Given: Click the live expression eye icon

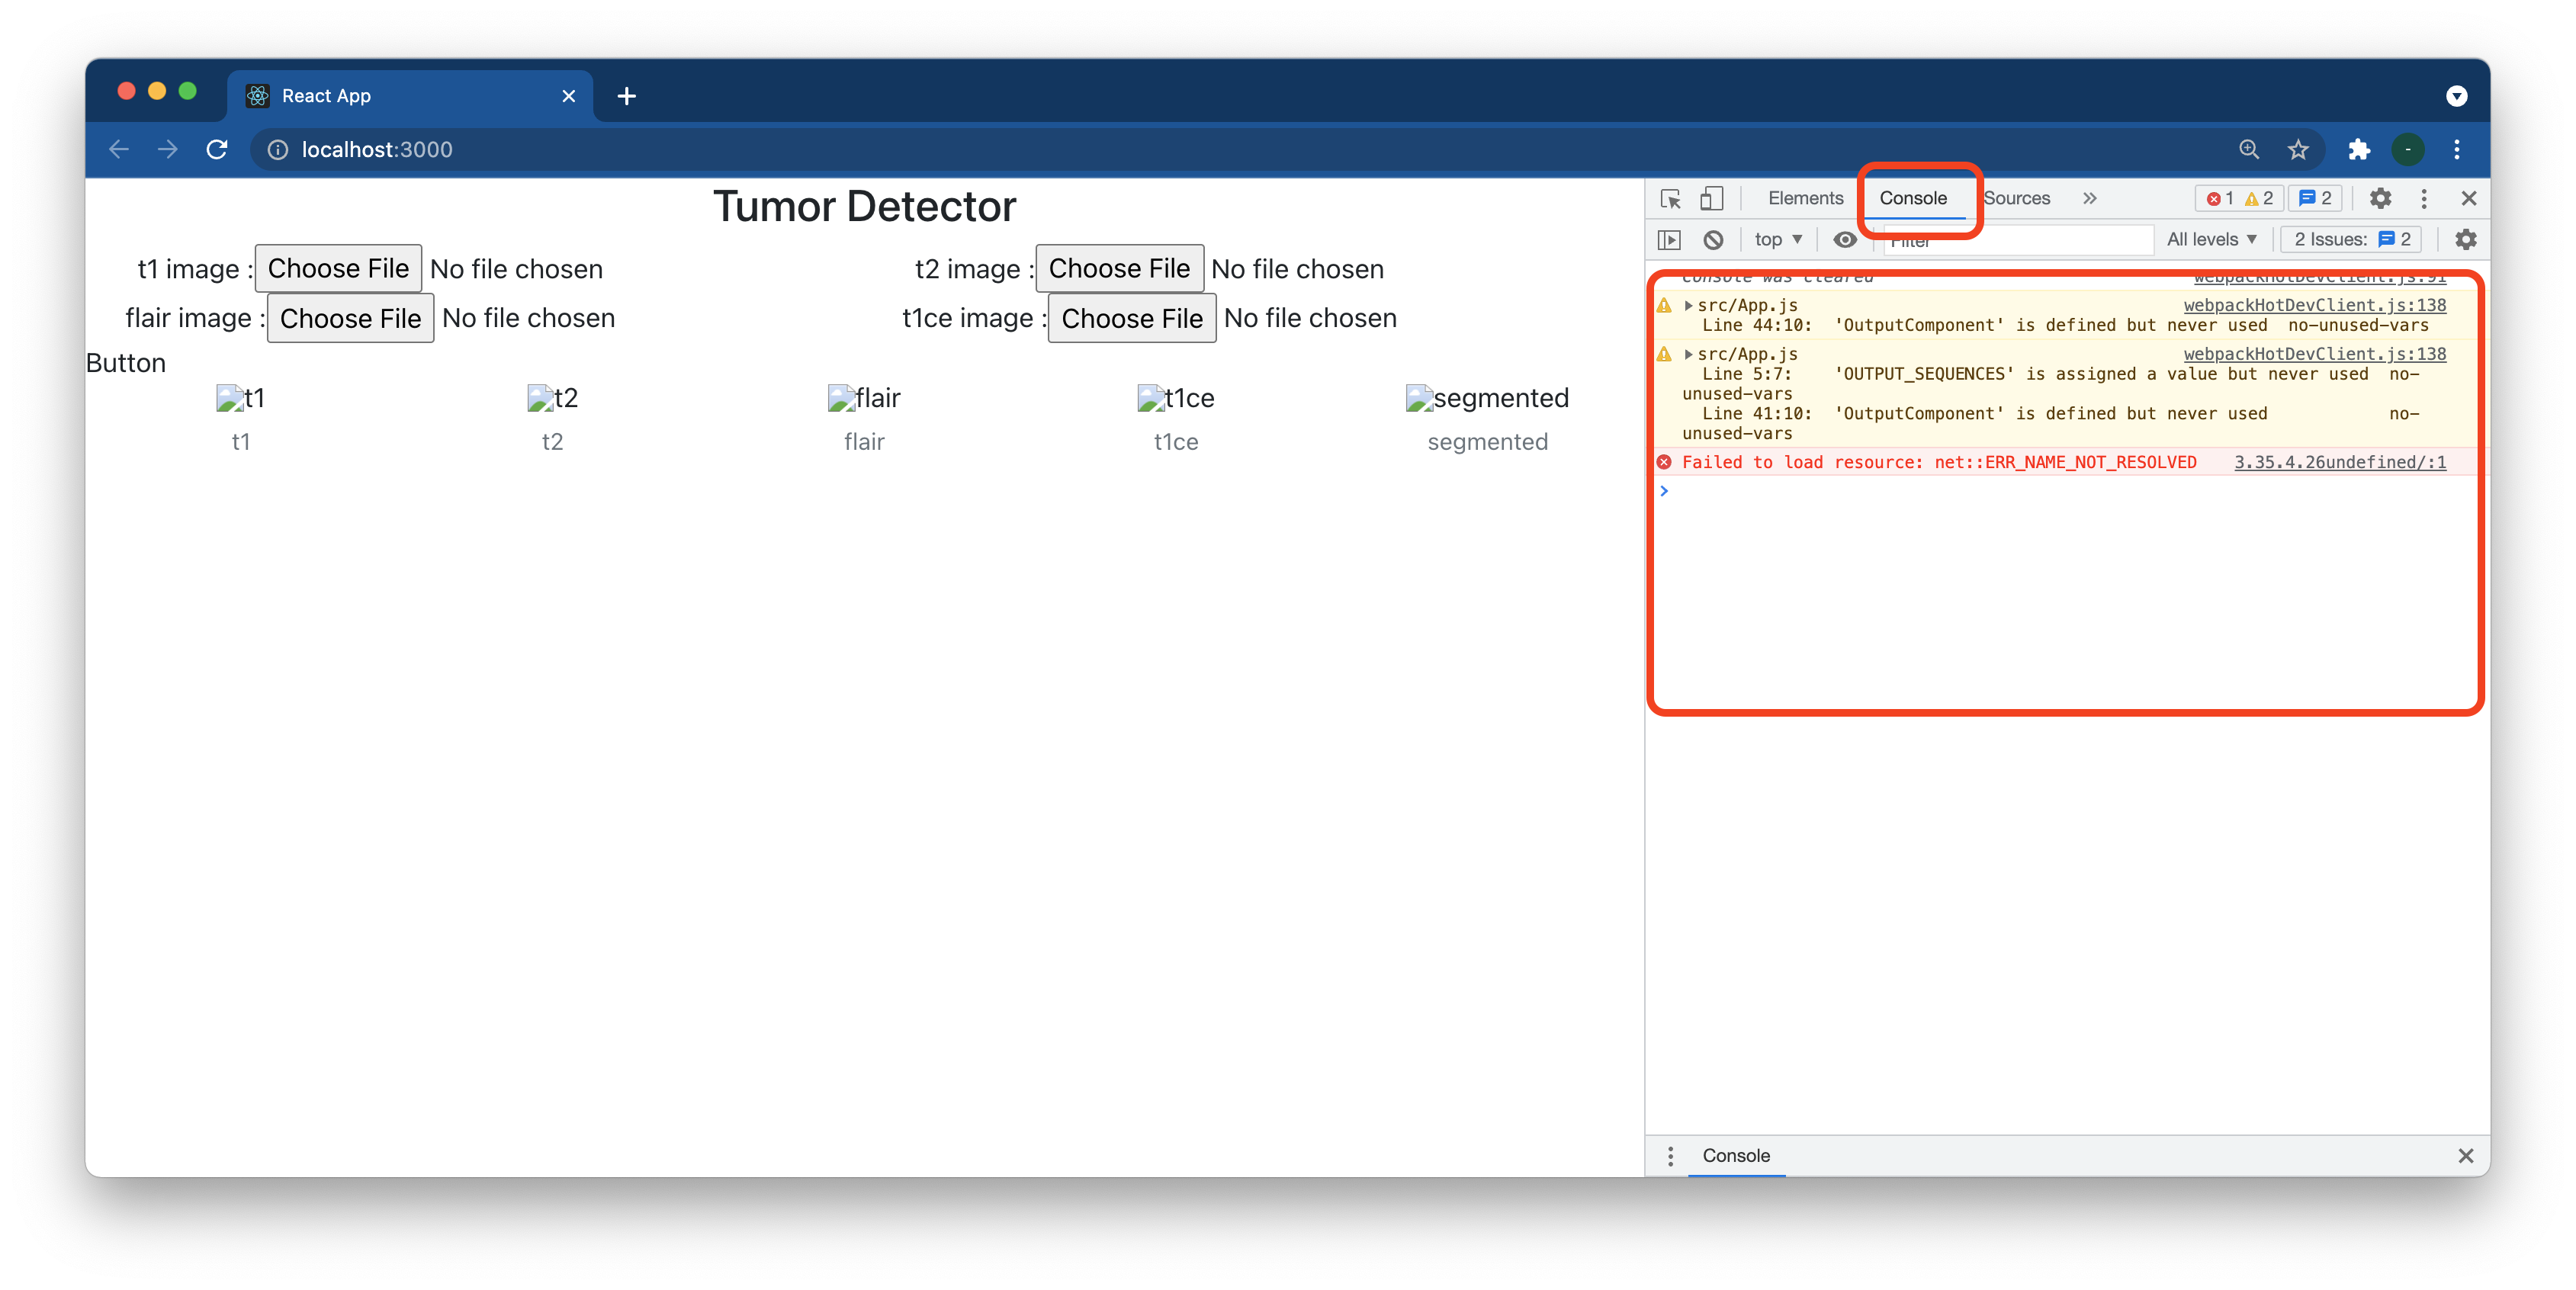Looking at the screenshot, I should 1844,240.
